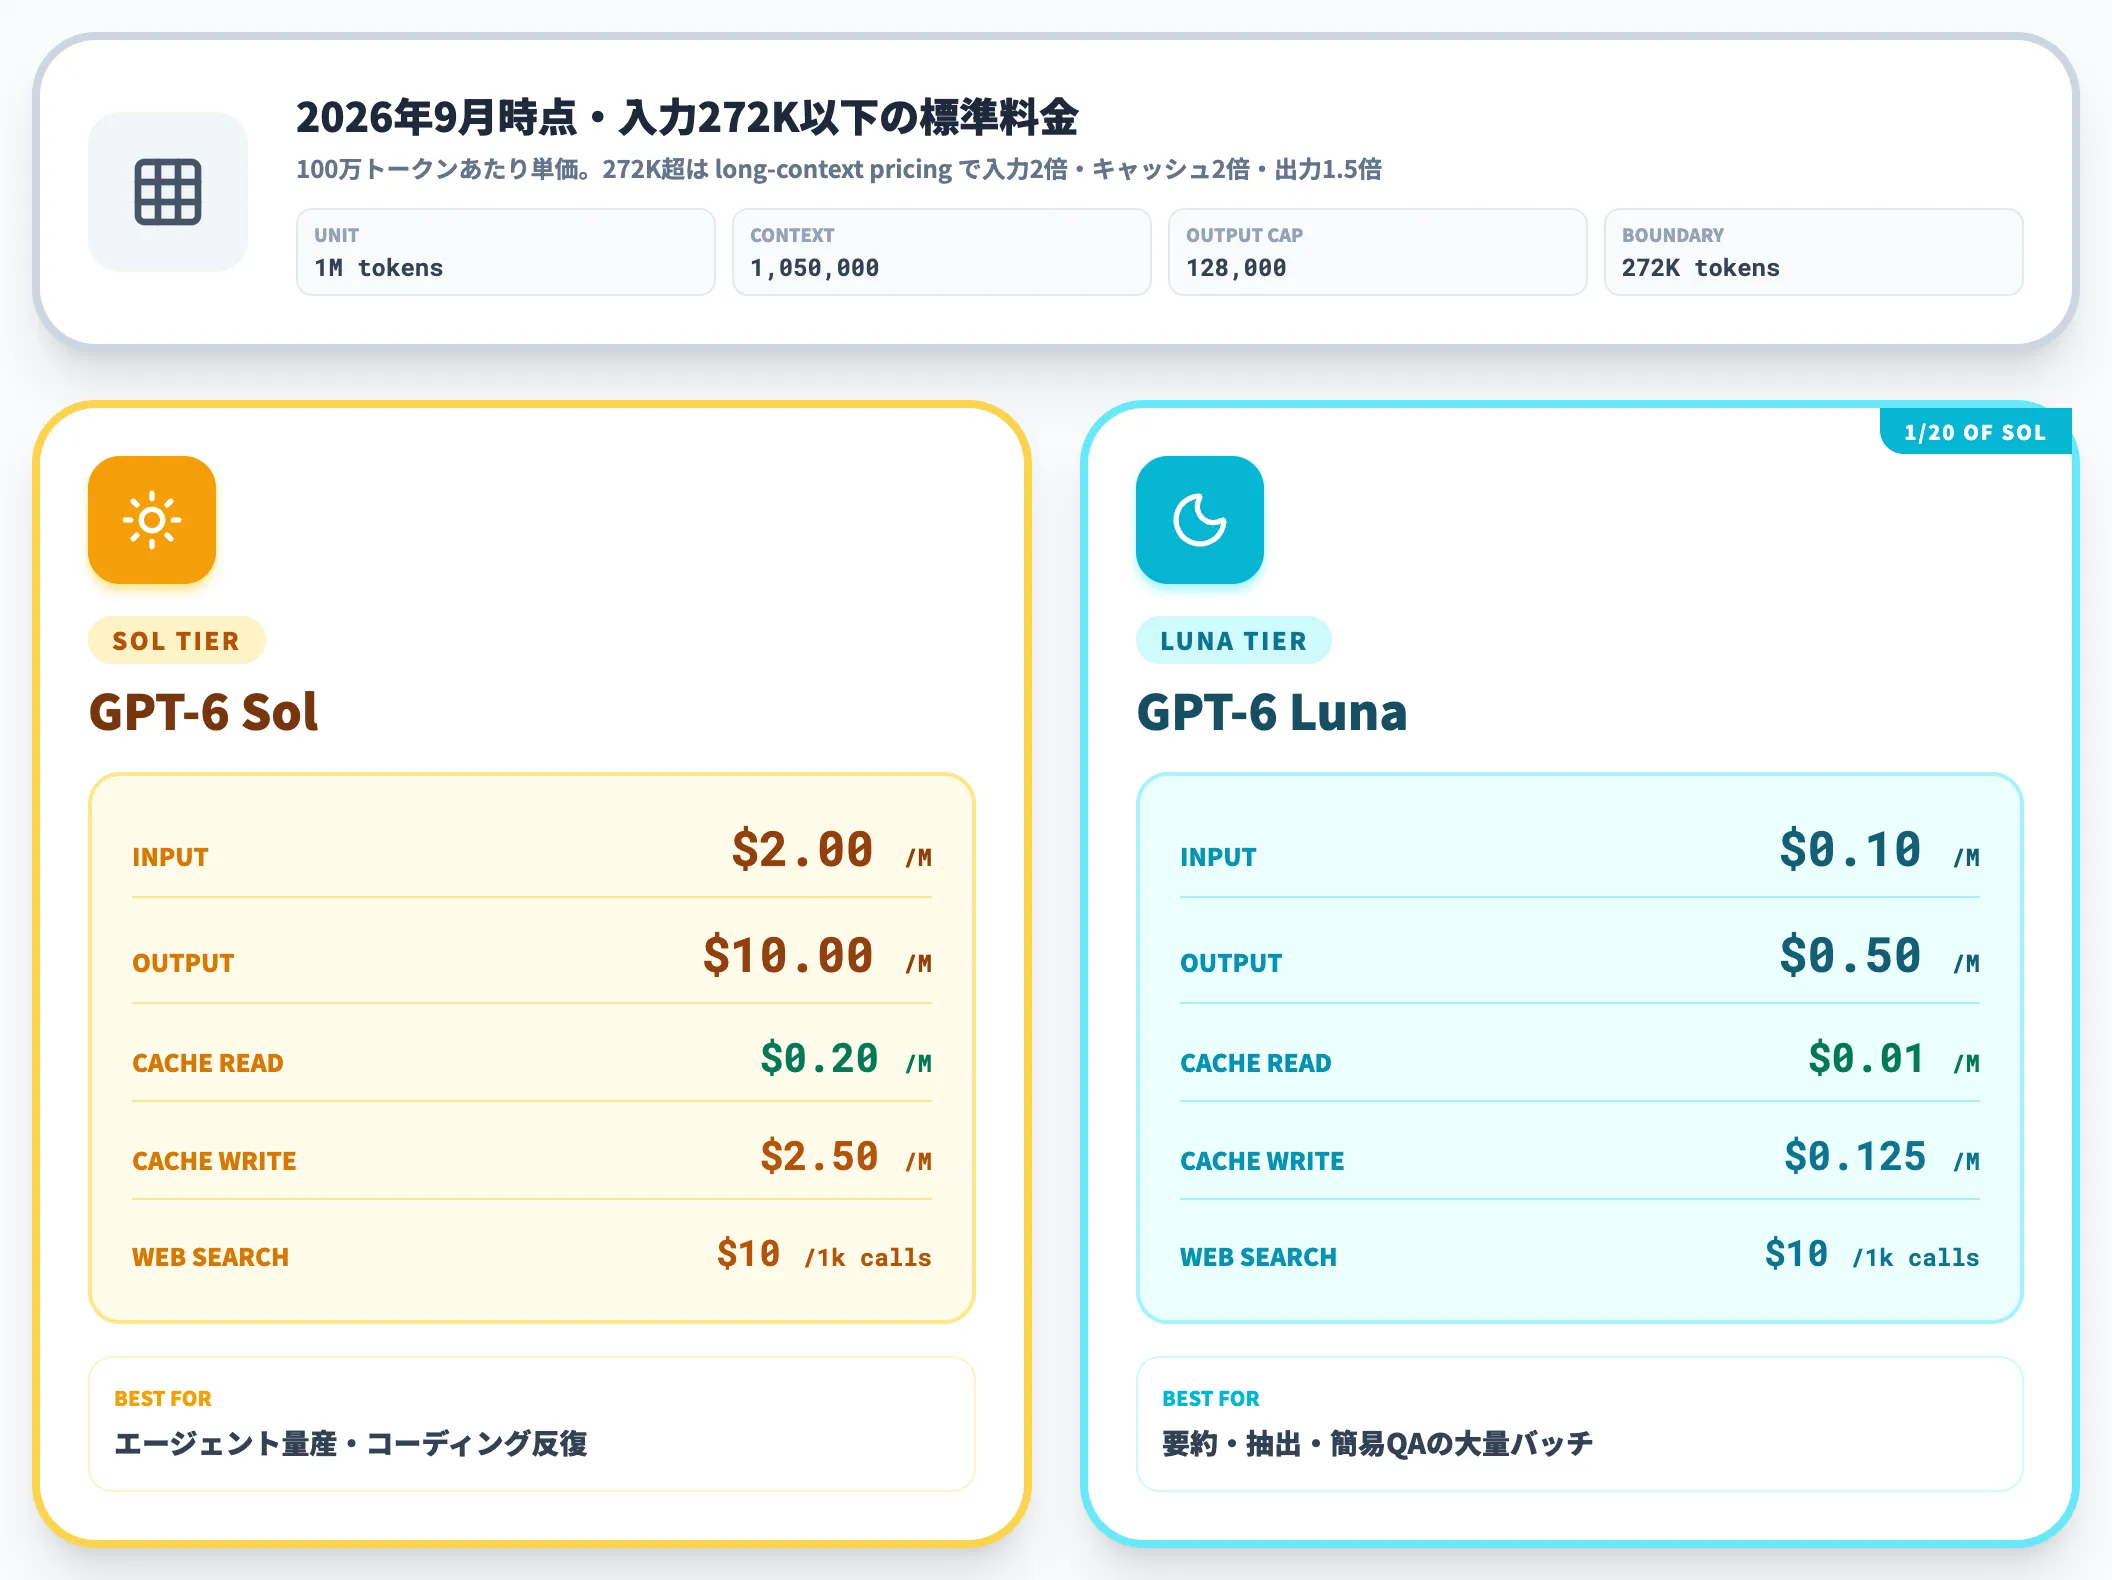Click the long-context pricing subtitle text

[839, 169]
